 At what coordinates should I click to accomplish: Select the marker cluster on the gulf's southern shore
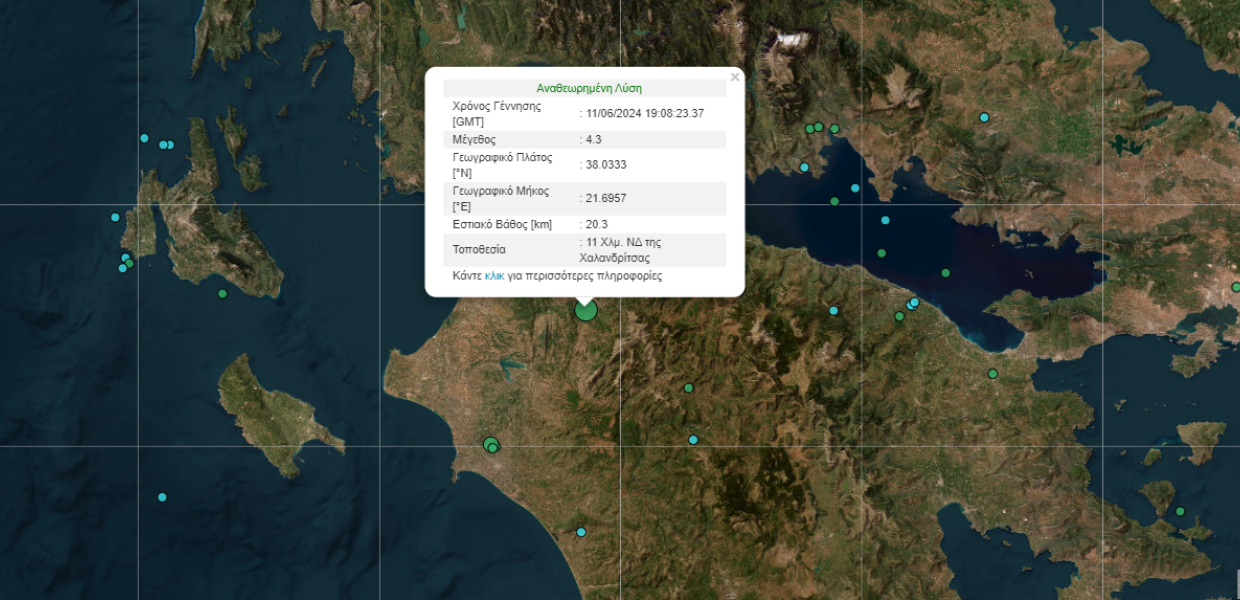pyautogui.click(x=909, y=306)
